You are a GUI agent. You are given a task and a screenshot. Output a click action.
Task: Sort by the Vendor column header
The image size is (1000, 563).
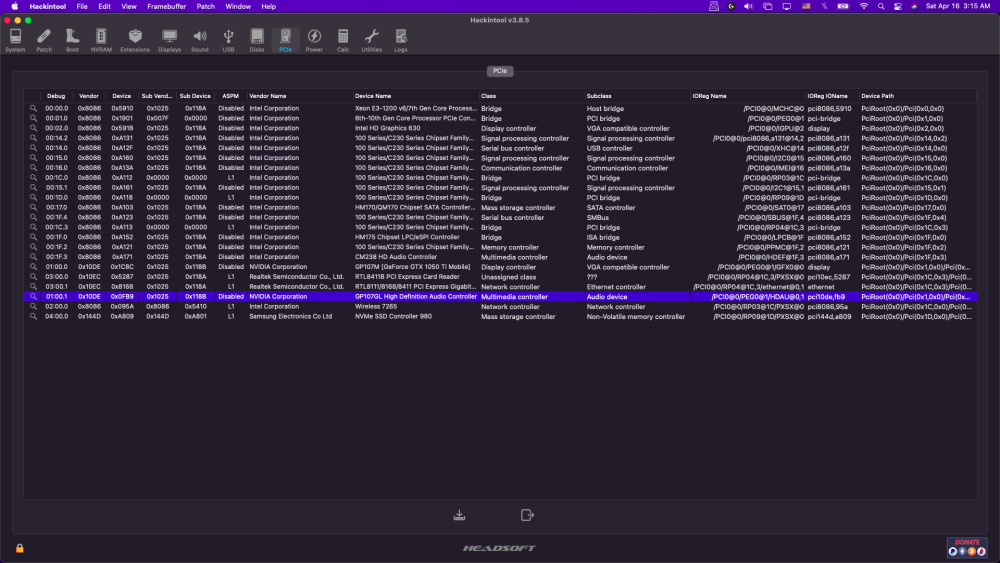tap(89, 96)
